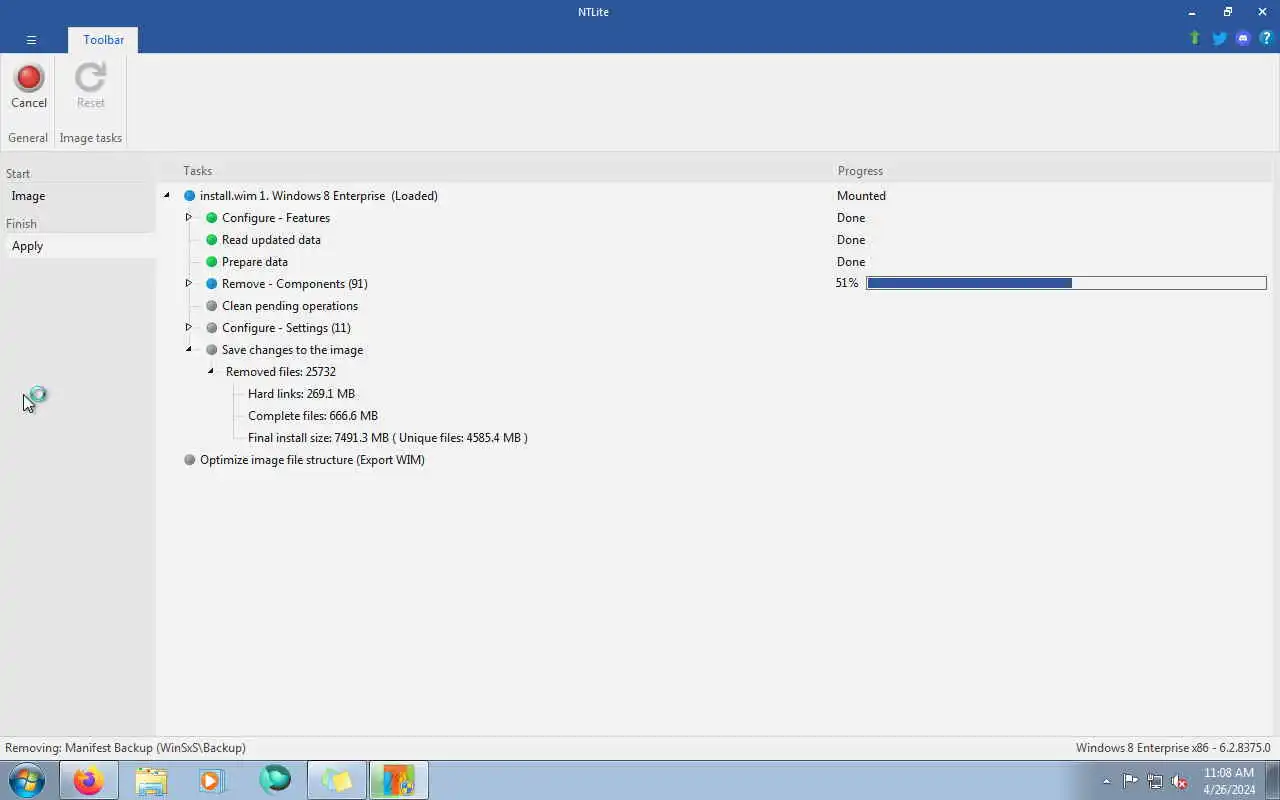Select the Complete files: 666.6 MB row
This screenshot has height=800, width=1280.
[x=313, y=416]
